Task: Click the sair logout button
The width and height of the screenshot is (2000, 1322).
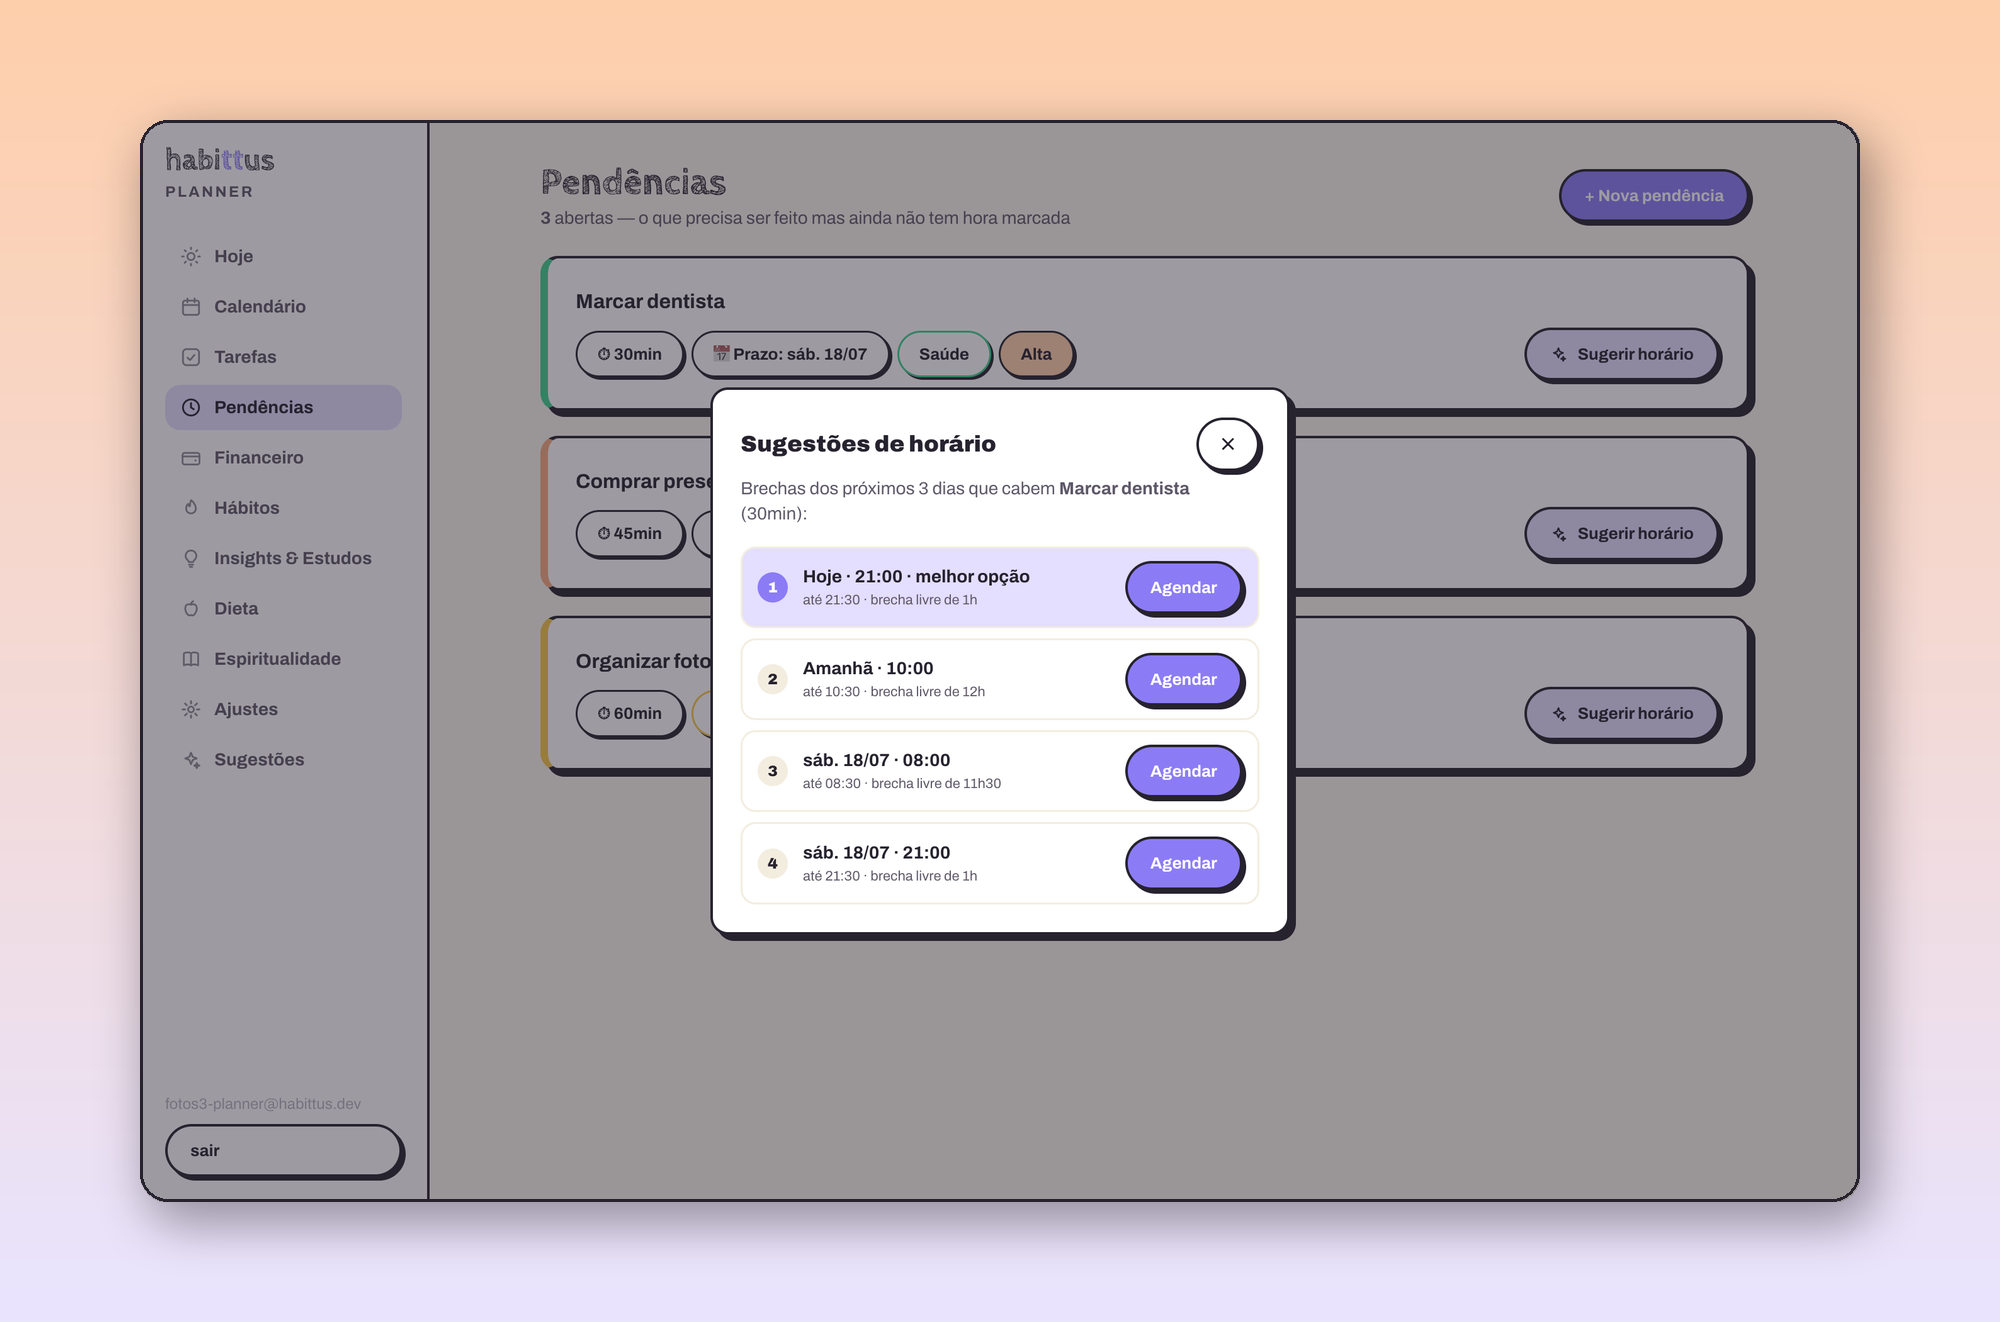Action: click(284, 1150)
